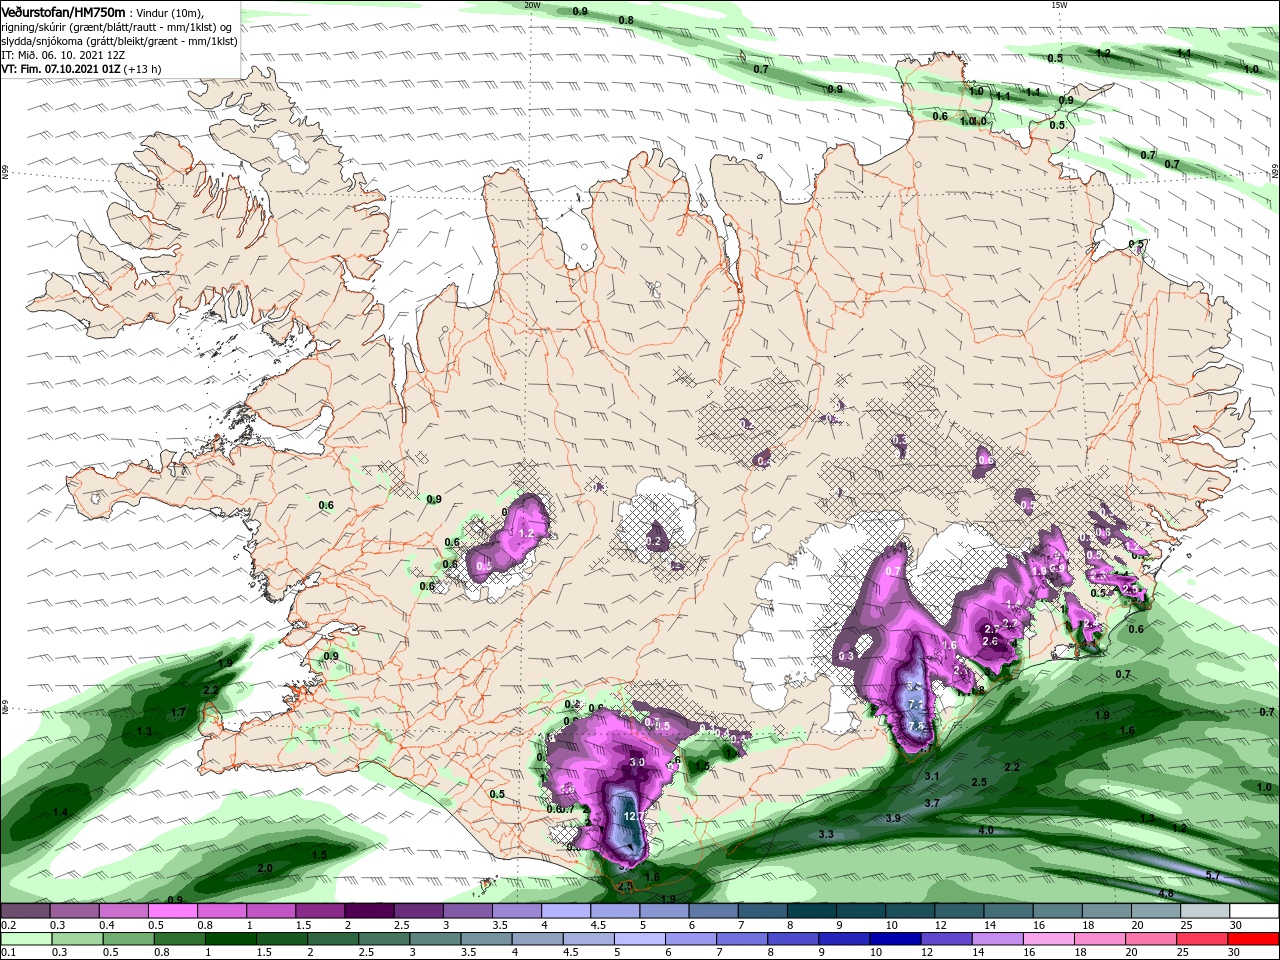
Task: Select the pale green 0.1 rain legend swatch
Action: (x=26, y=939)
